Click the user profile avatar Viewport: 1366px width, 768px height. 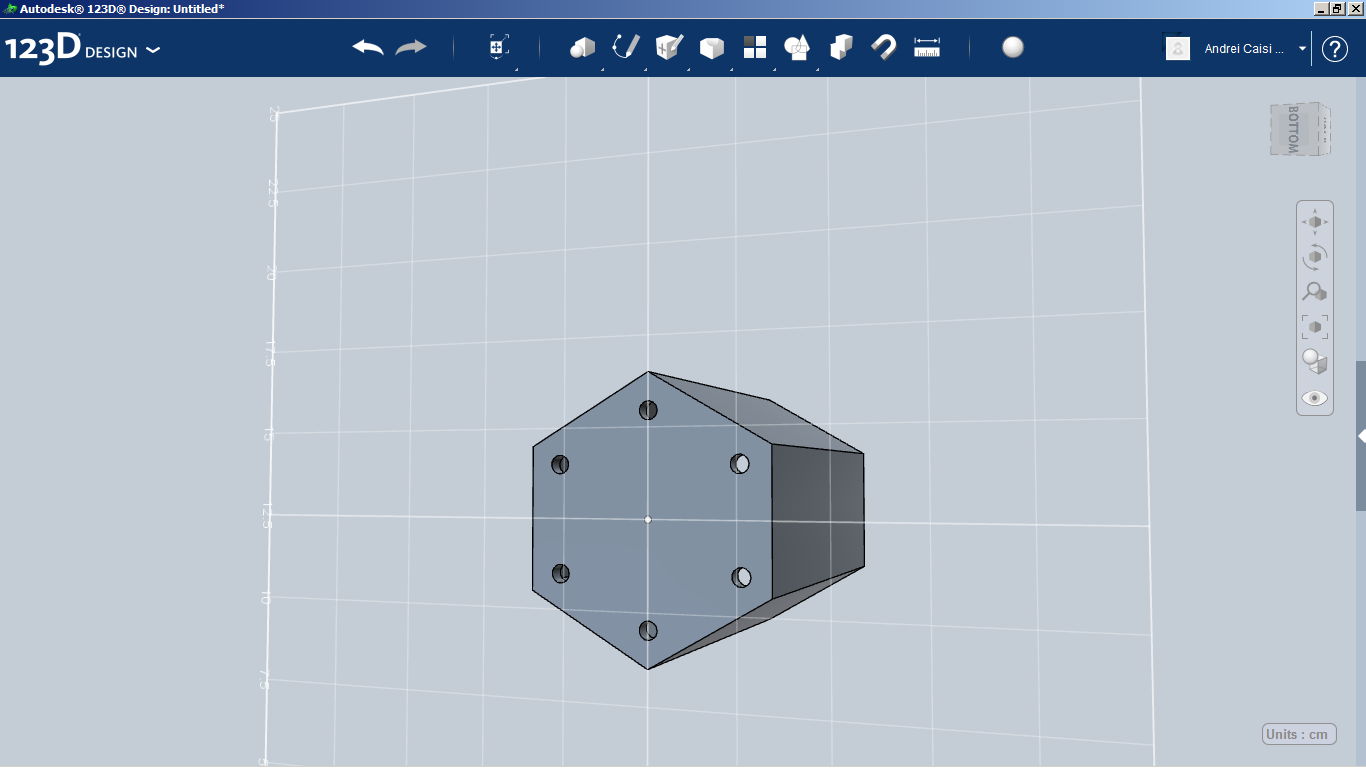pyautogui.click(x=1178, y=48)
